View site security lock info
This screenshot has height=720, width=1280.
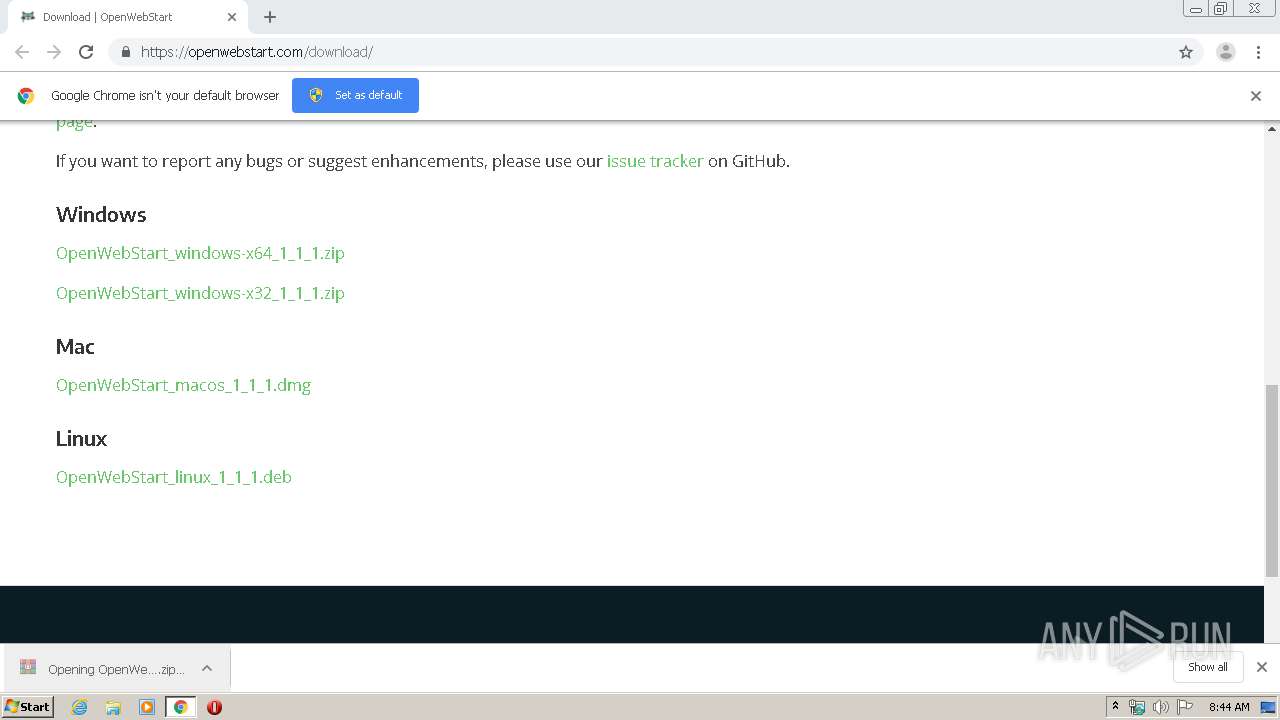click(x=125, y=52)
